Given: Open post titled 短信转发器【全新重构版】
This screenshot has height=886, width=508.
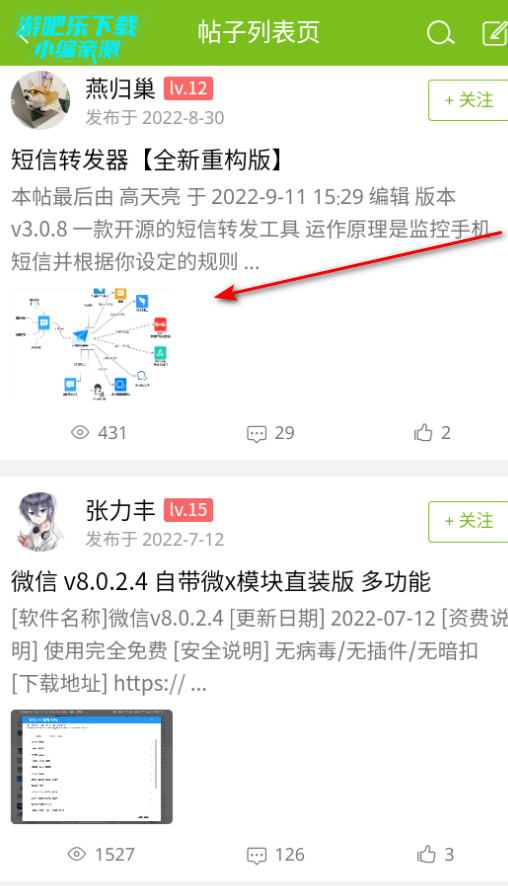Looking at the screenshot, I should (147, 160).
